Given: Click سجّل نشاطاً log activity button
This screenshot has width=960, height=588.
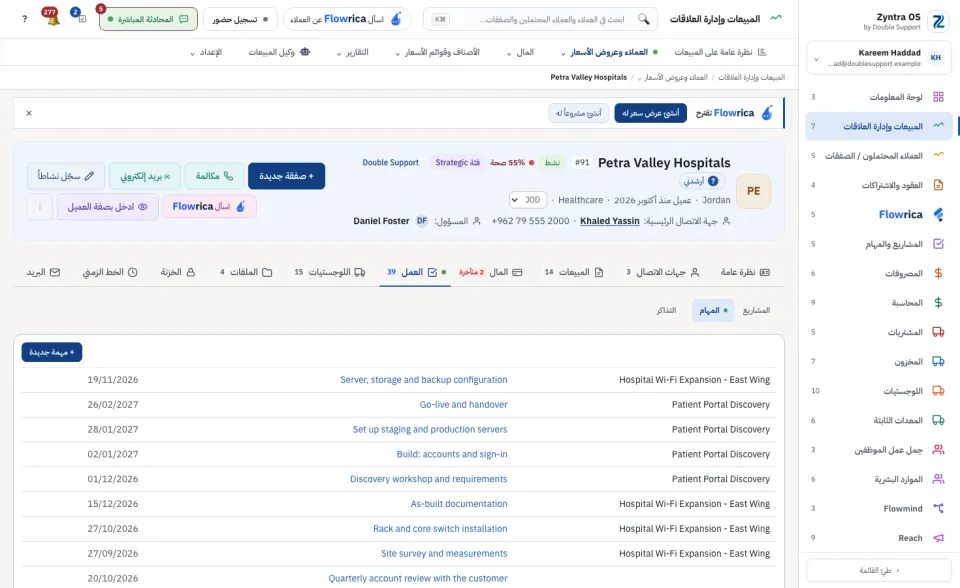Looking at the screenshot, I should point(66,176).
